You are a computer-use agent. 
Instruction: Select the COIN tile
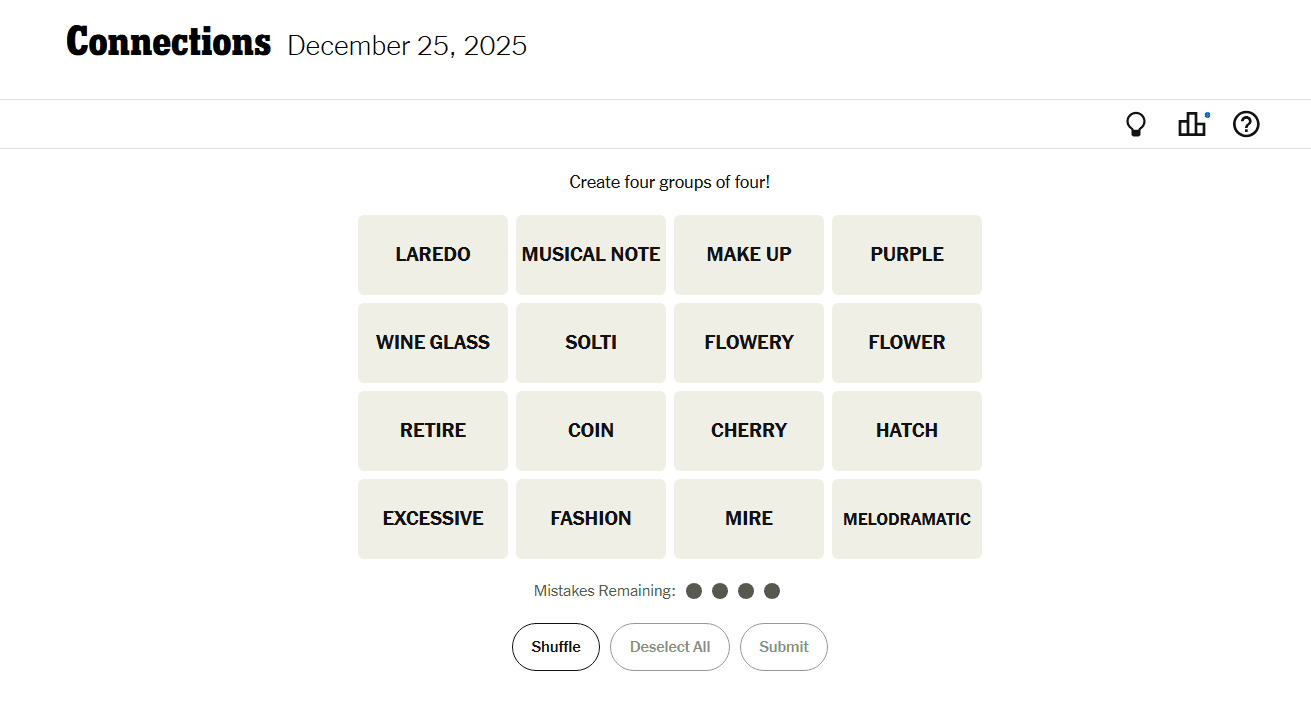click(591, 431)
